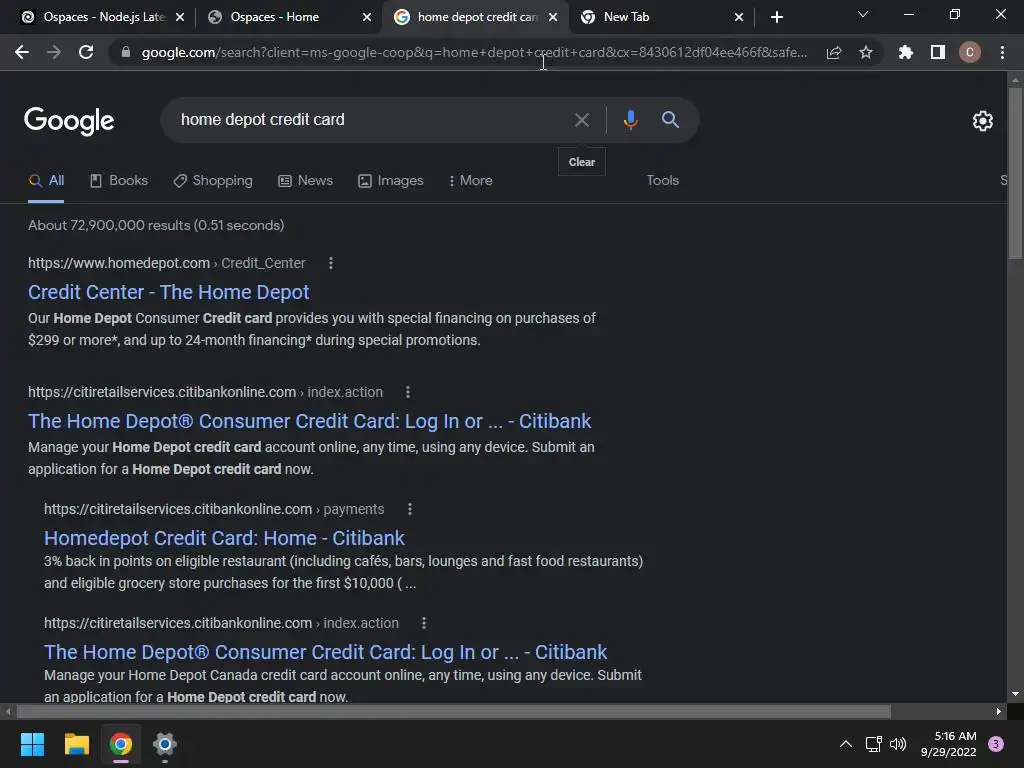
Task: Select the All results filter
Action: (x=46, y=181)
